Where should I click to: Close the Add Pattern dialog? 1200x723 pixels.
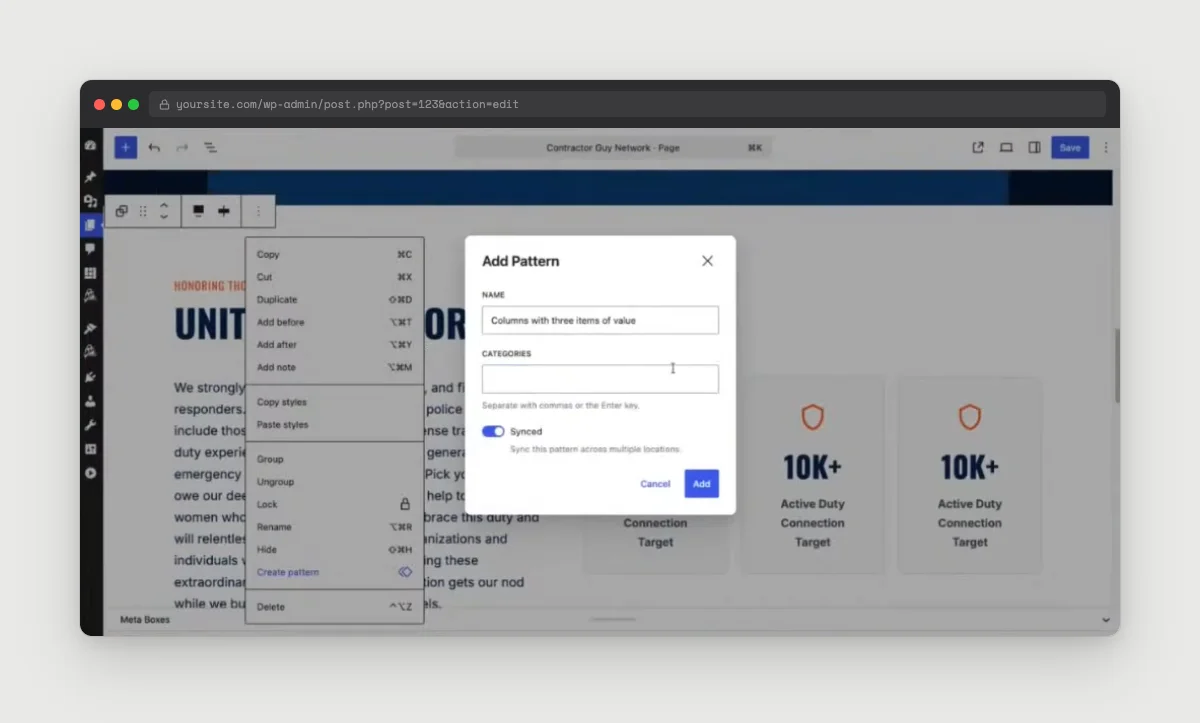[707, 261]
